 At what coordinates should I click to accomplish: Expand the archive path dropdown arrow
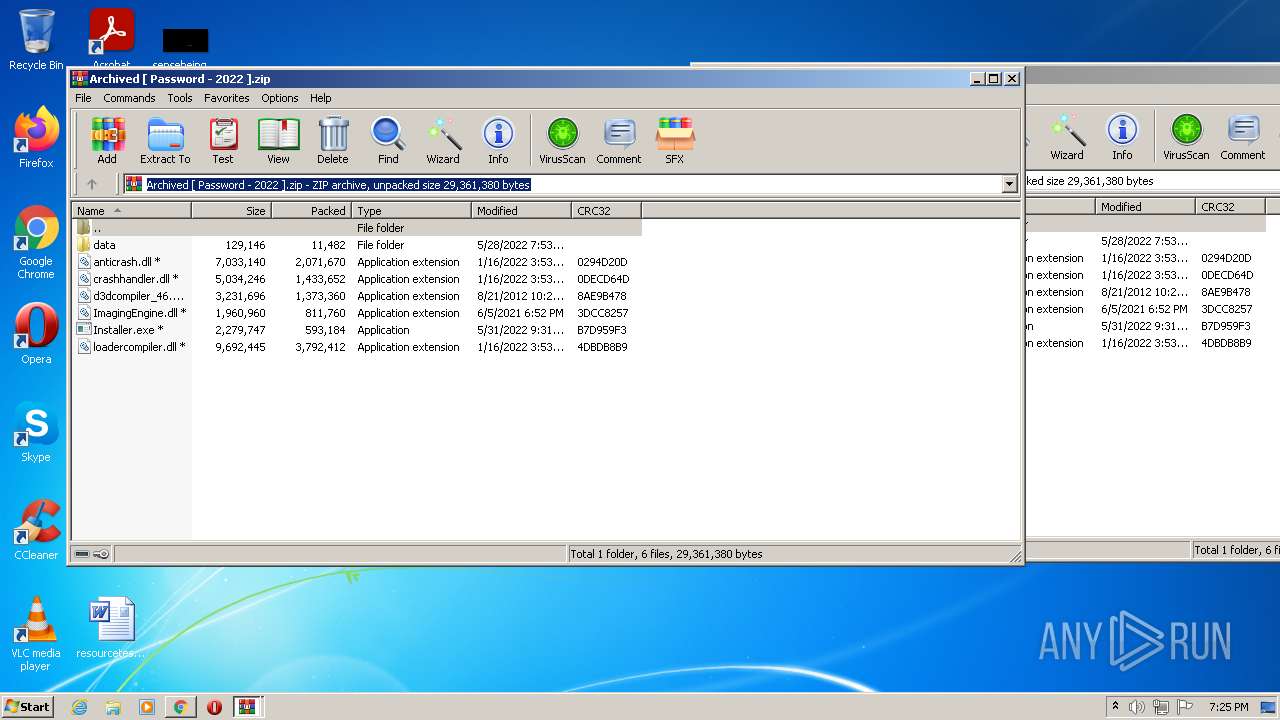(x=1009, y=184)
